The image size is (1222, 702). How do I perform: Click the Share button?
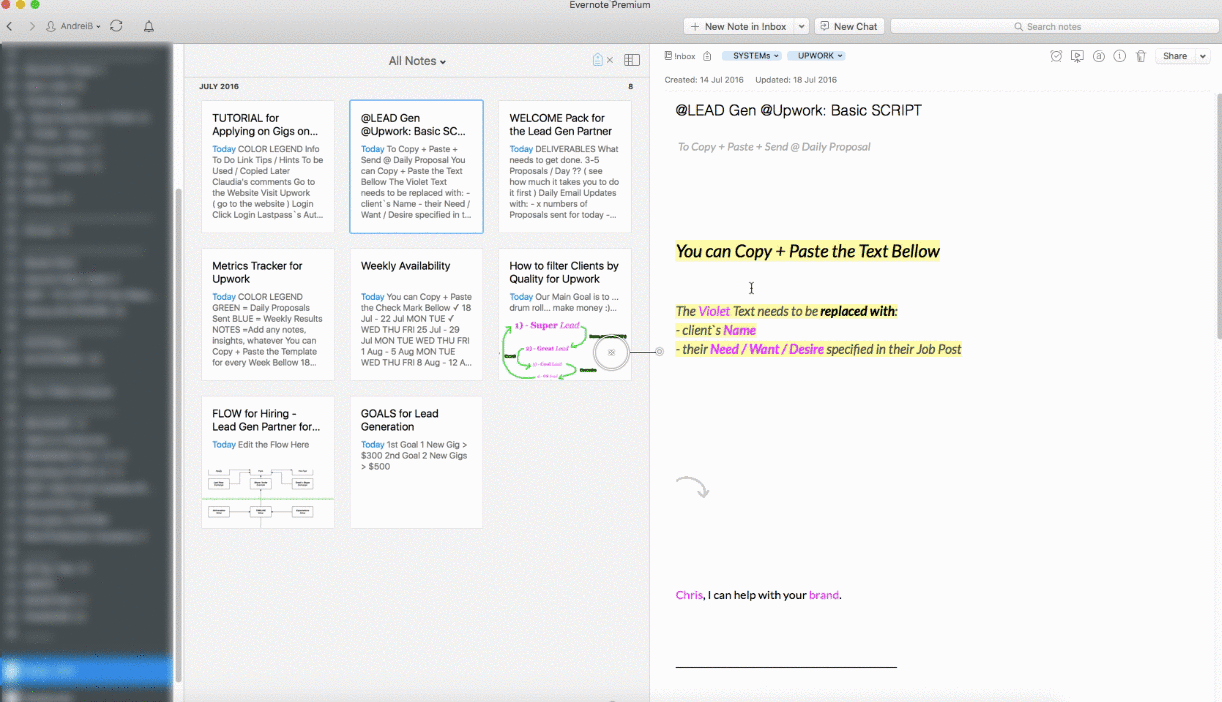click(x=1175, y=56)
